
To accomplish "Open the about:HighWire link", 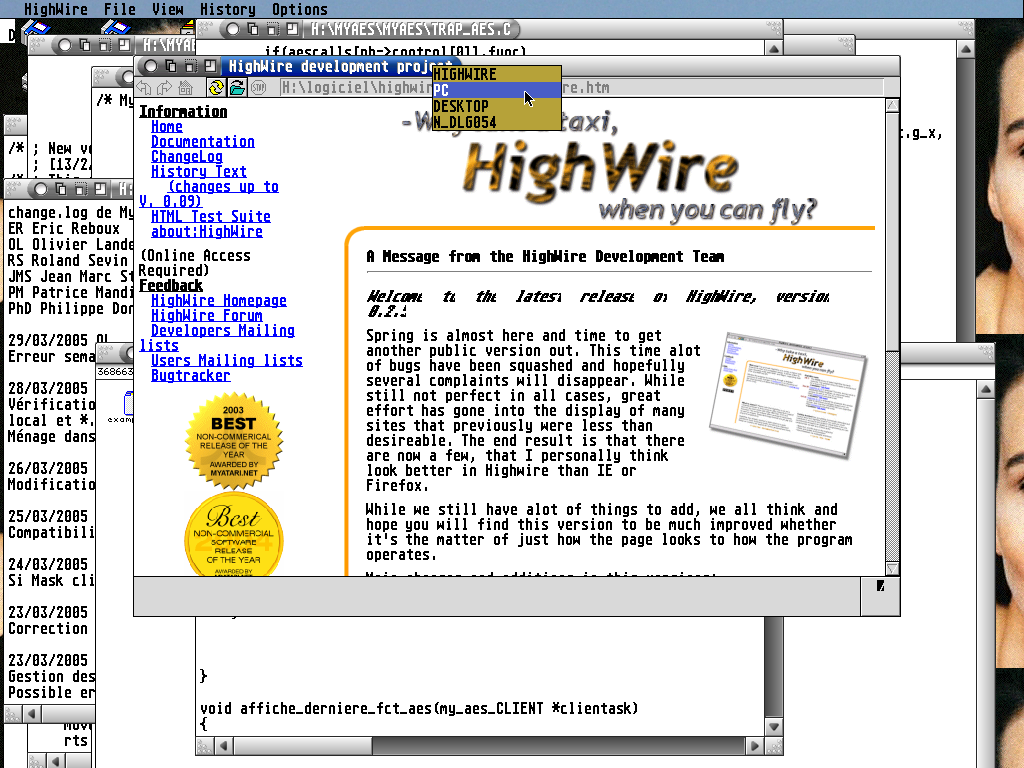I will coord(206,231).
